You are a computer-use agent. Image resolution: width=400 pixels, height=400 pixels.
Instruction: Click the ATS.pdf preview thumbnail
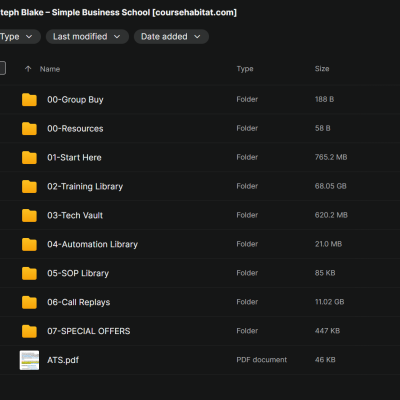click(x=29, y=360)
